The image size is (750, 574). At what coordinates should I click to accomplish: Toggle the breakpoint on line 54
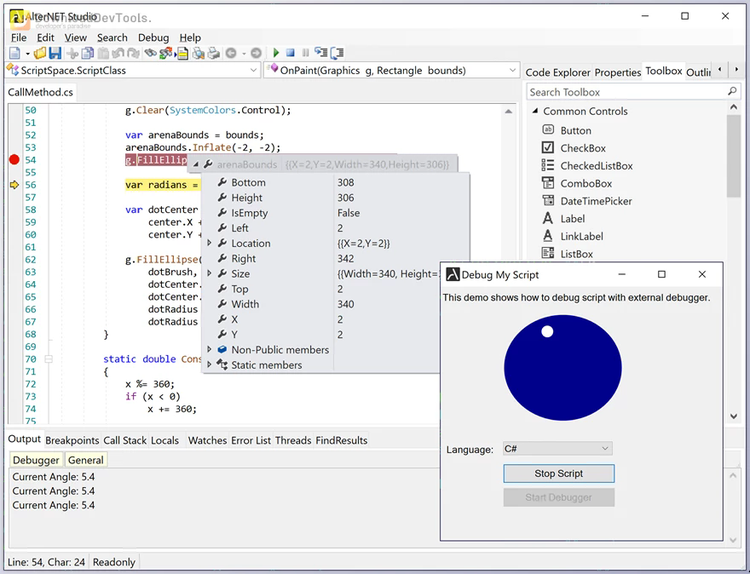click(14, 160)
